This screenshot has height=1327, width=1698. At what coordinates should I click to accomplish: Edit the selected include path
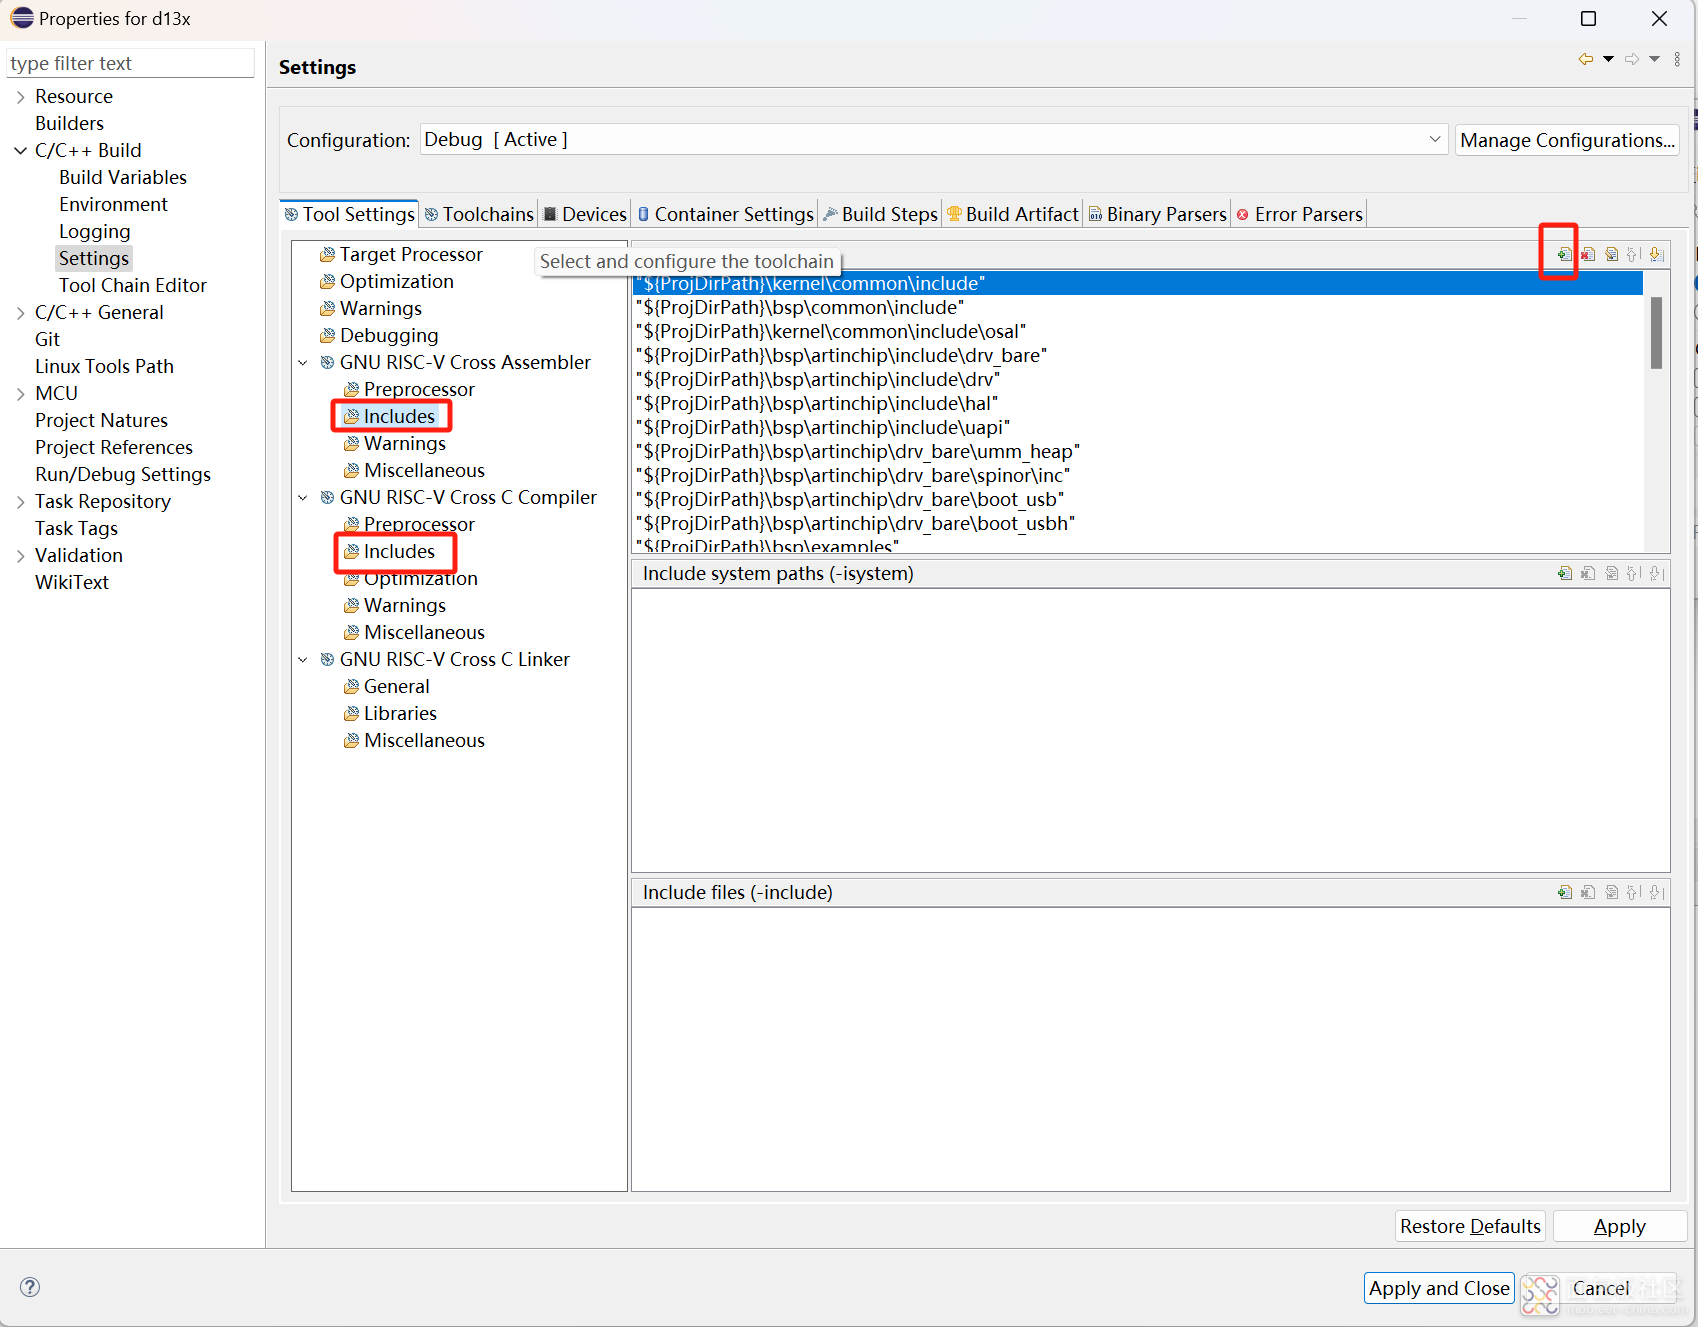click(x=1611, y=254)
